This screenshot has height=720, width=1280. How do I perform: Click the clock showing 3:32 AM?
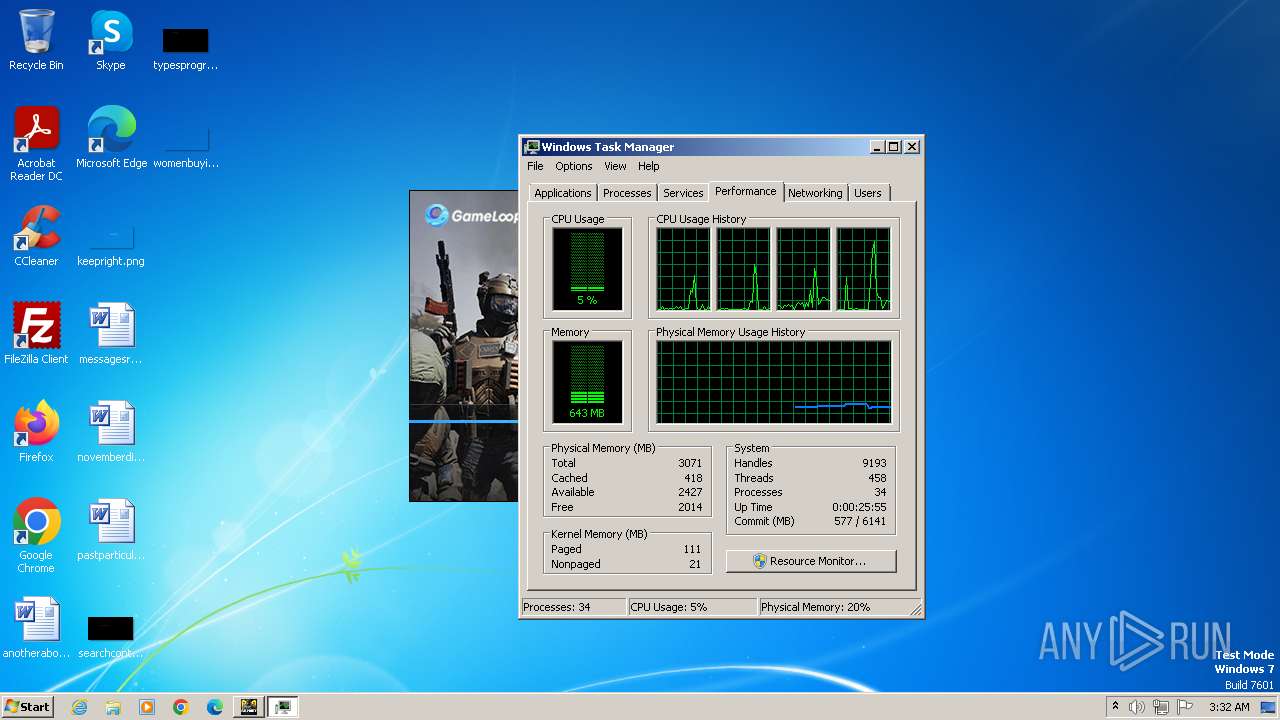[x=1229, y=707]
